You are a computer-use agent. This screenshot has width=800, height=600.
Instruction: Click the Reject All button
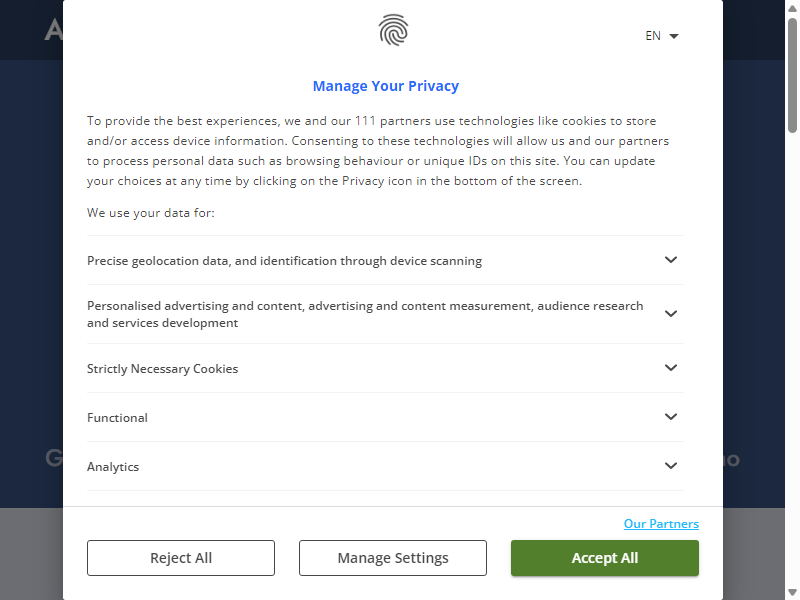point(181,558)
